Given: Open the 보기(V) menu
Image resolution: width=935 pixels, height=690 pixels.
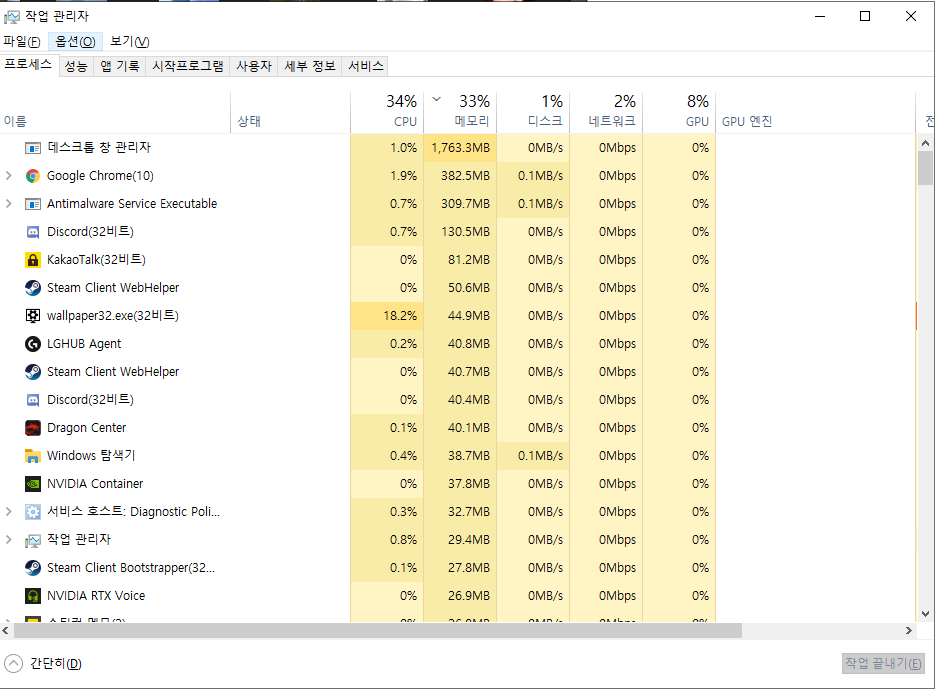Looking at the screenshot, I should click(129, 42).
